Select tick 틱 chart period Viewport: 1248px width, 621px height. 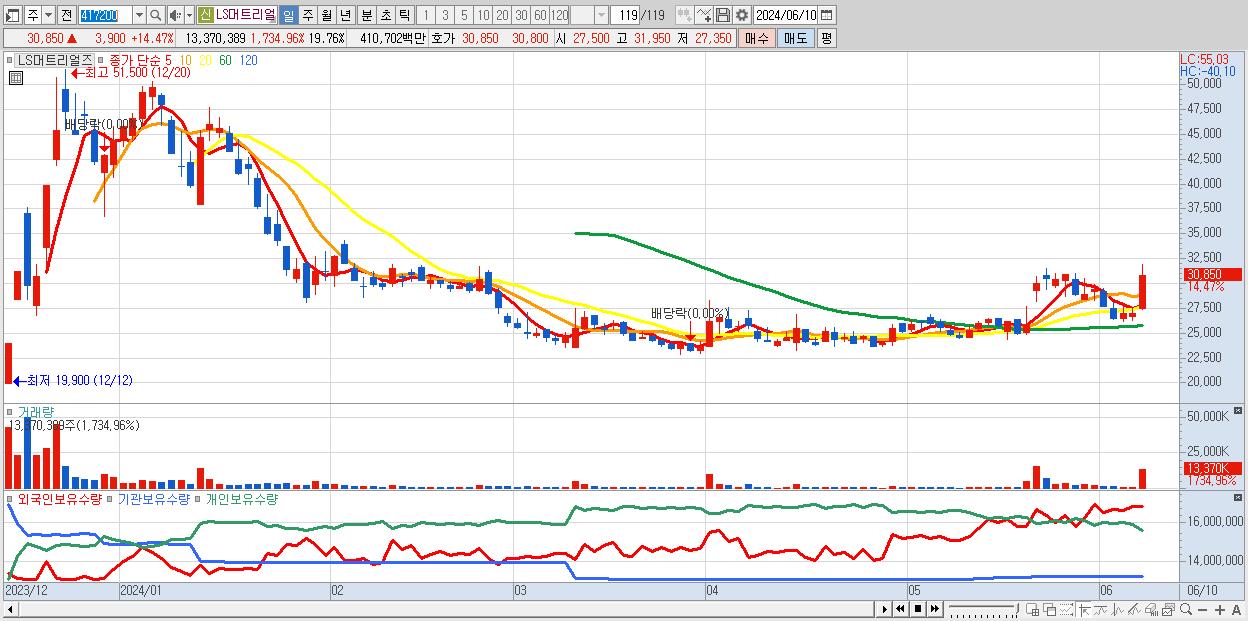(404, 15)
